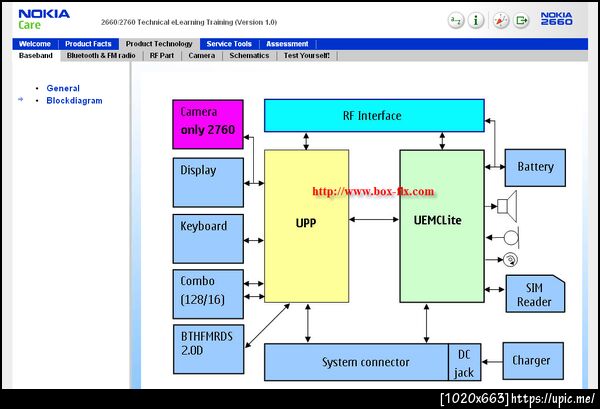600x409 pixels.
Task: Open the RF Part subtab
Action: pyautogui.click(x=161, y=55)
